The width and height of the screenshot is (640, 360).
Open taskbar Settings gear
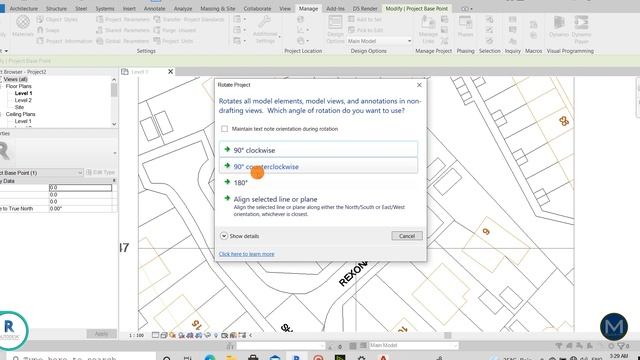(361, 358)
